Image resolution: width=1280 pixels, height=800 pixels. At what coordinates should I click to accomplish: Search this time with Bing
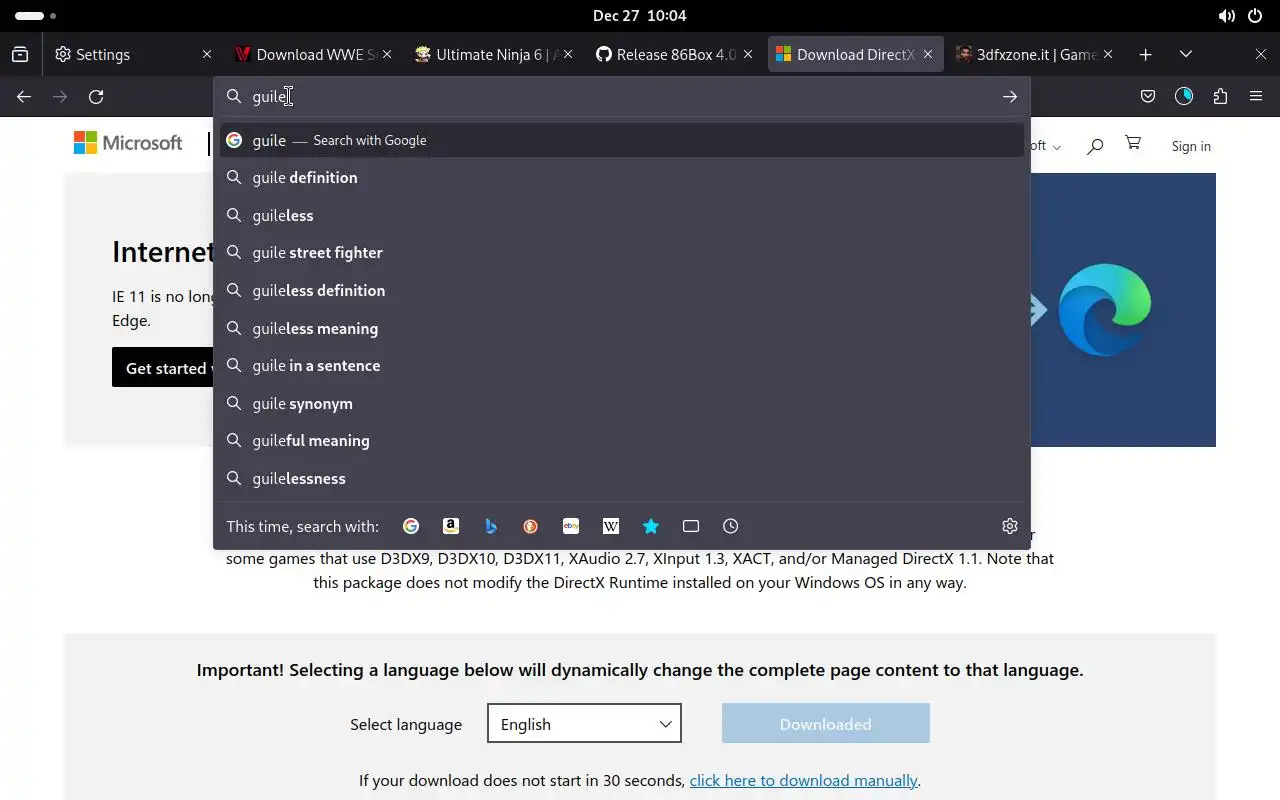point(491,526)
